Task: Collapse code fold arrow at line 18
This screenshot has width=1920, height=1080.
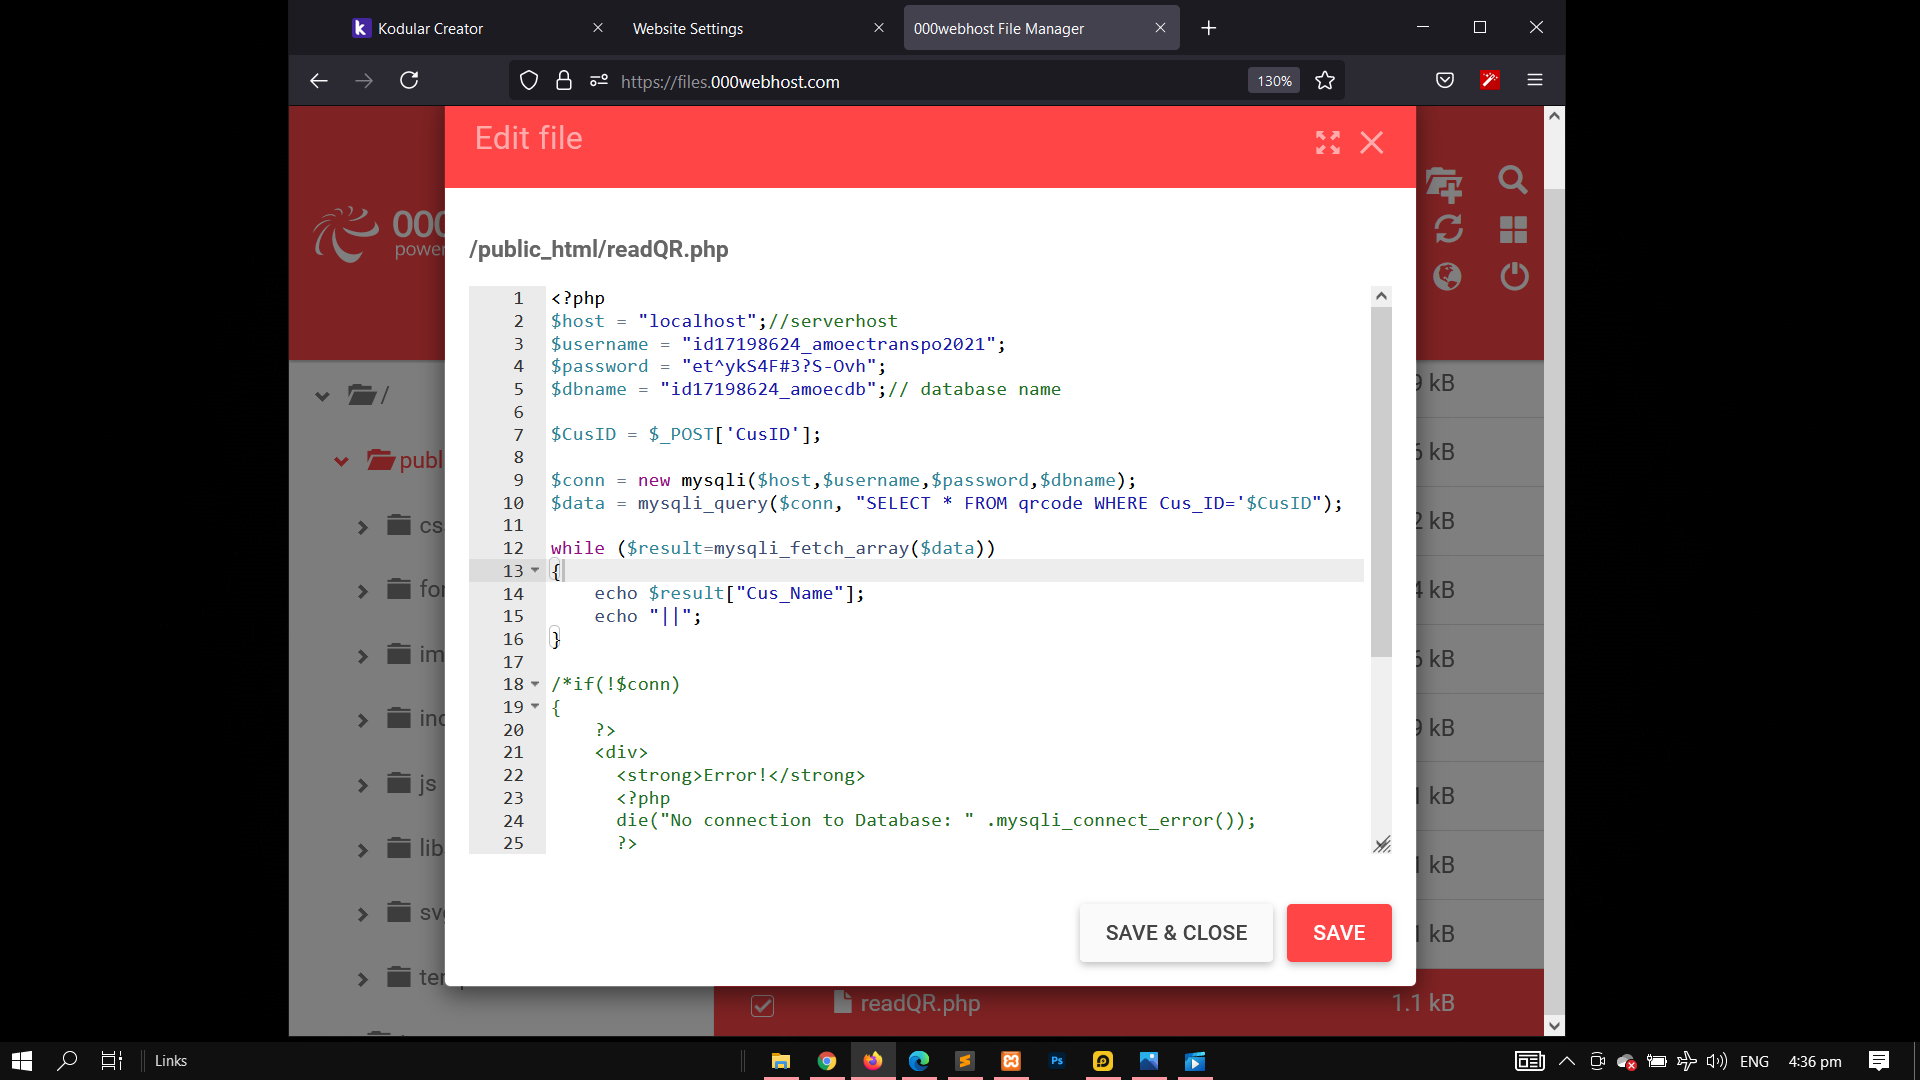Action: (x=535, y=684)
